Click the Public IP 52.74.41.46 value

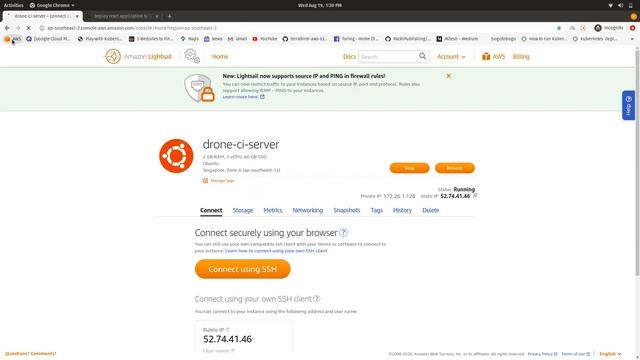pos(227,339)
